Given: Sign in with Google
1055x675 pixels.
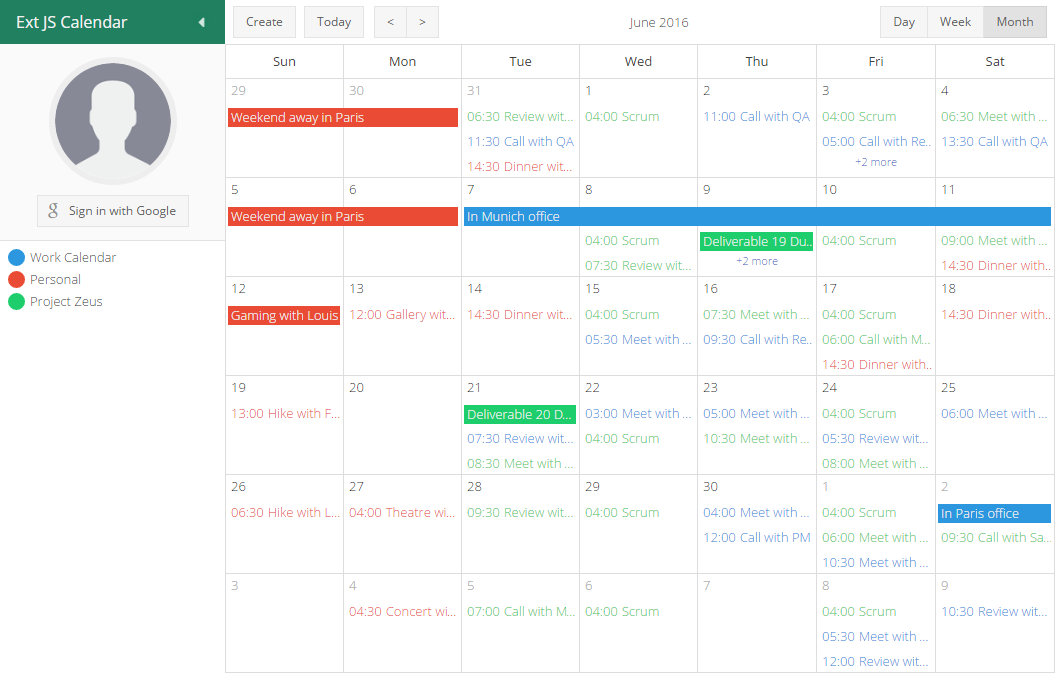Looking at the screenshot, I should click(113, 211).
